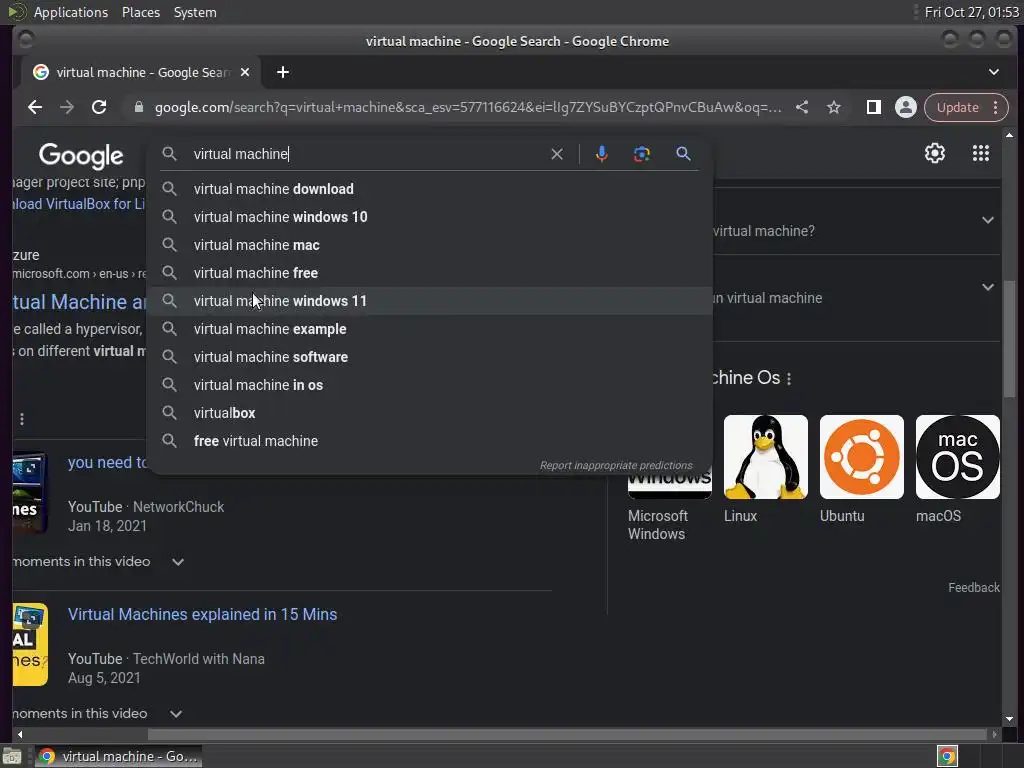Click the Update button in Chrome

957,107
